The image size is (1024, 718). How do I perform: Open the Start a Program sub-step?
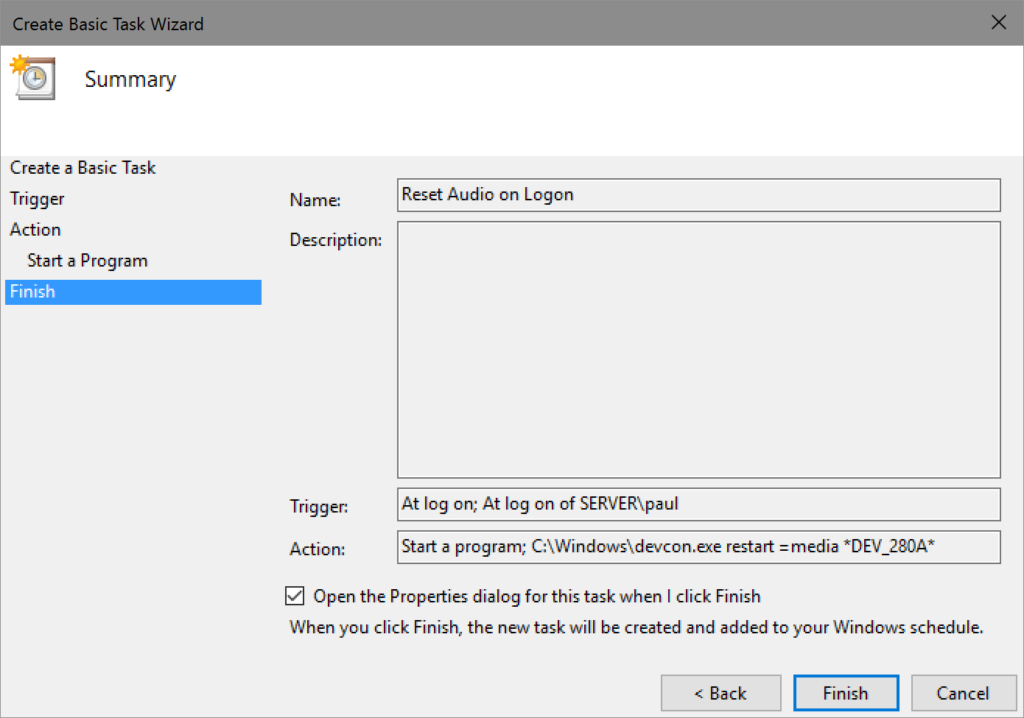coord(87,261)
